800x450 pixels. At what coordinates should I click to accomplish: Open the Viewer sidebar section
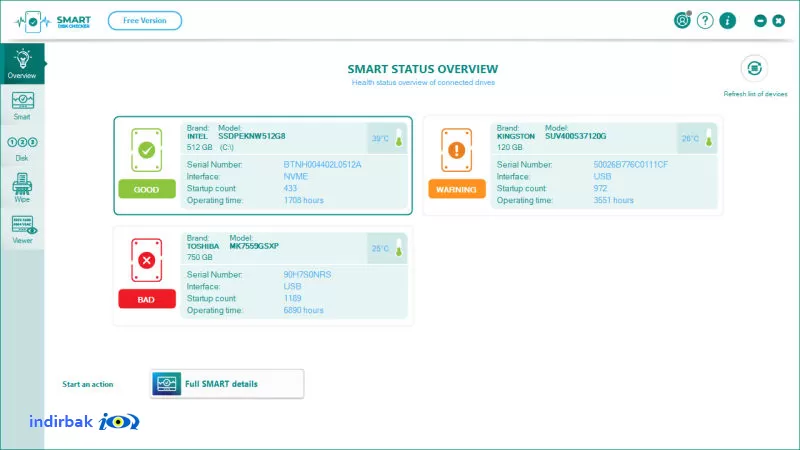pos(22,229)
